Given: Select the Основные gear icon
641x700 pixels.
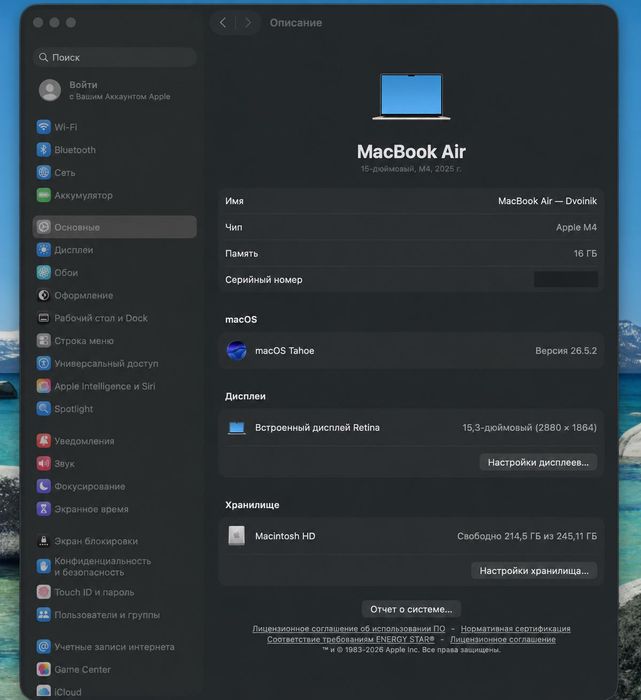Looking at the screenshot, I should 43,227.
